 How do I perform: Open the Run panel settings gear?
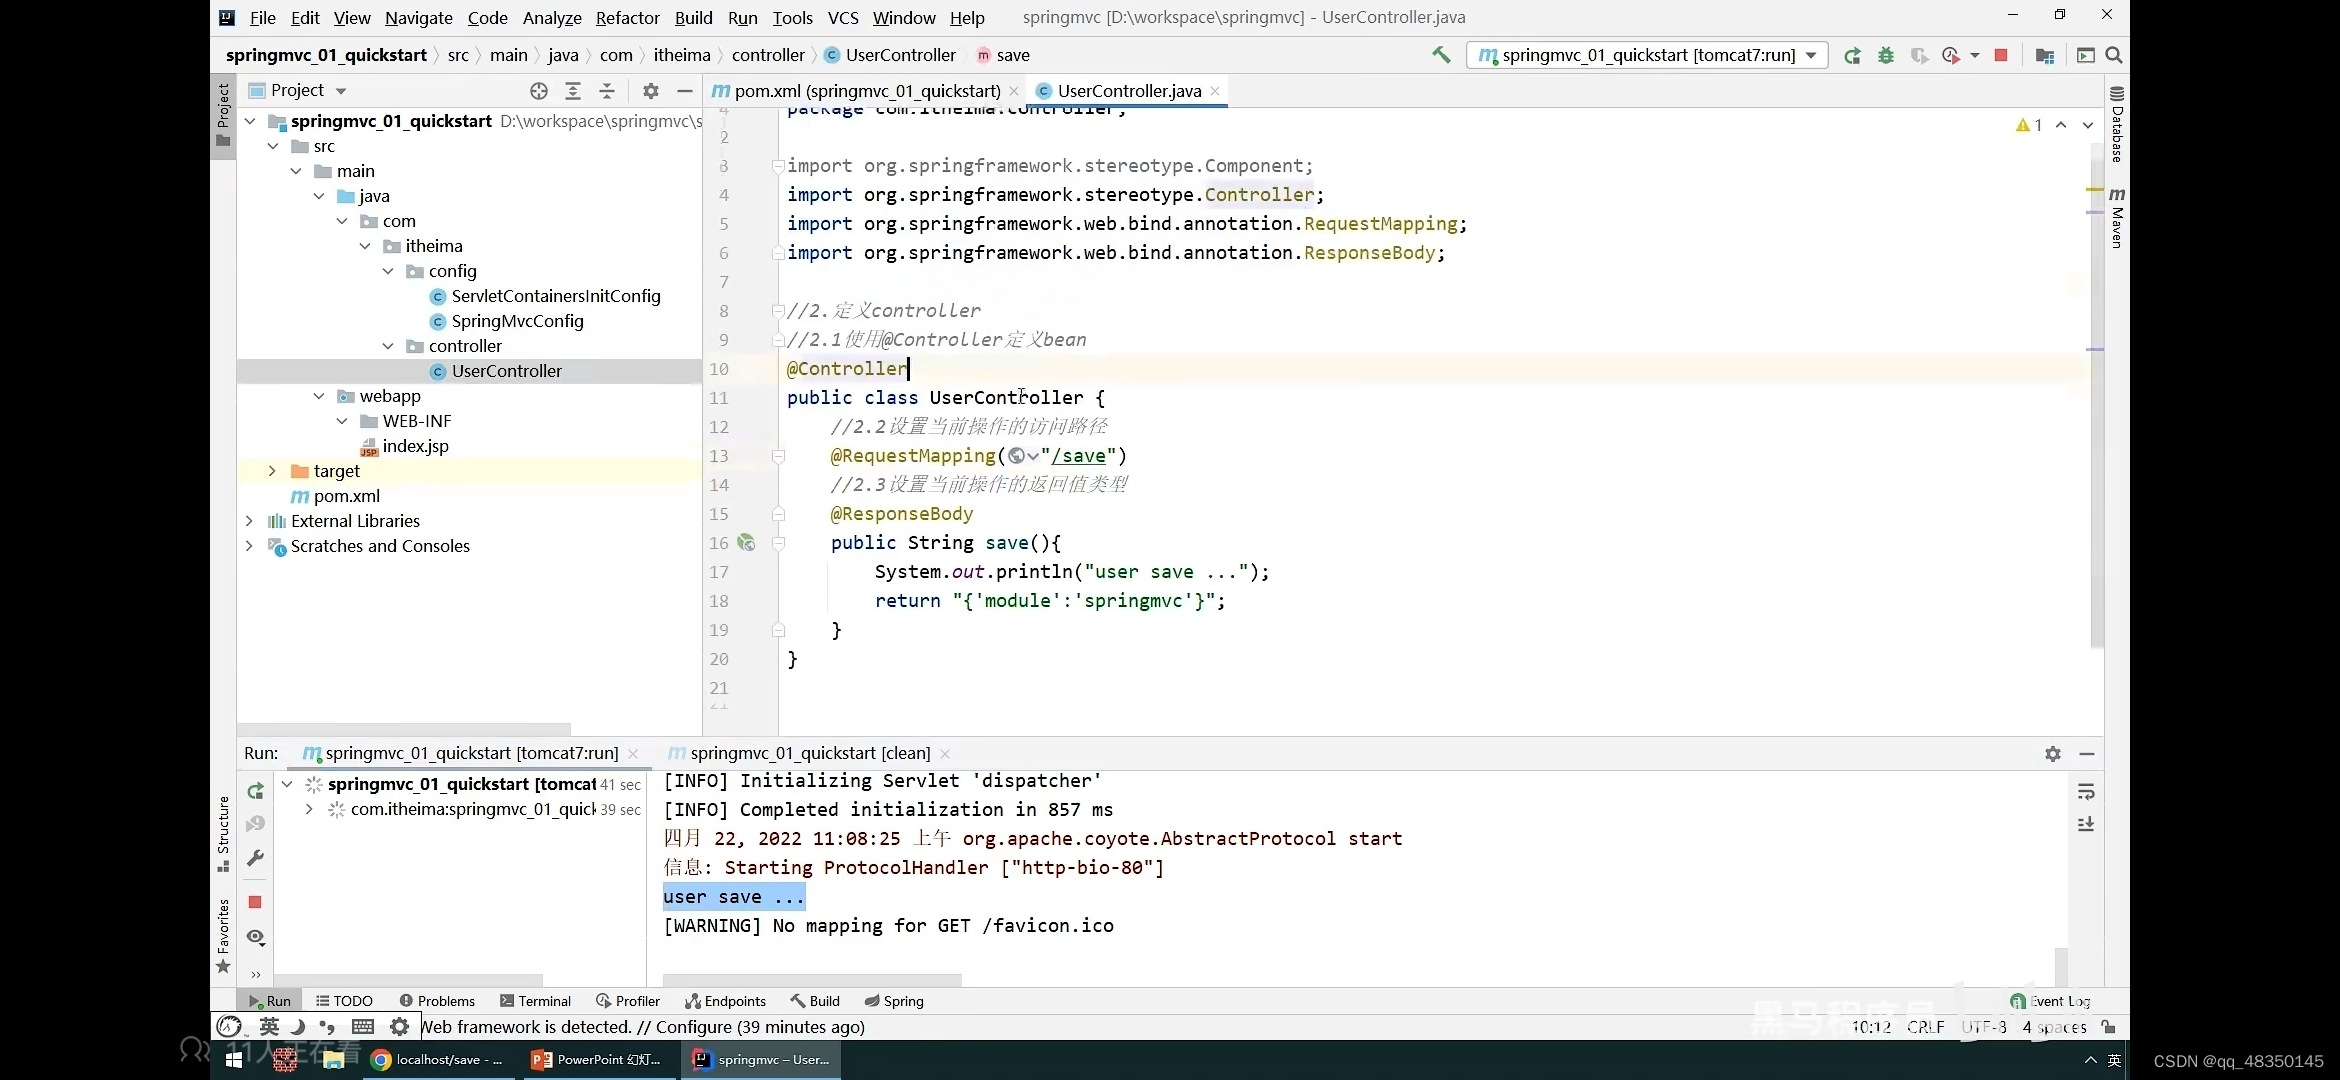click(x=2053, y=754)
